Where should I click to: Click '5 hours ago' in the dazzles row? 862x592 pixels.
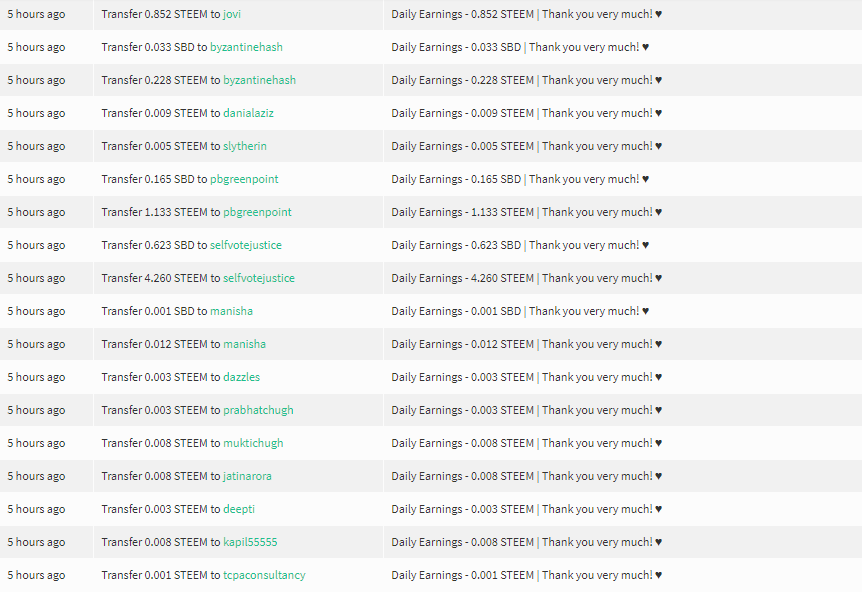36,377
